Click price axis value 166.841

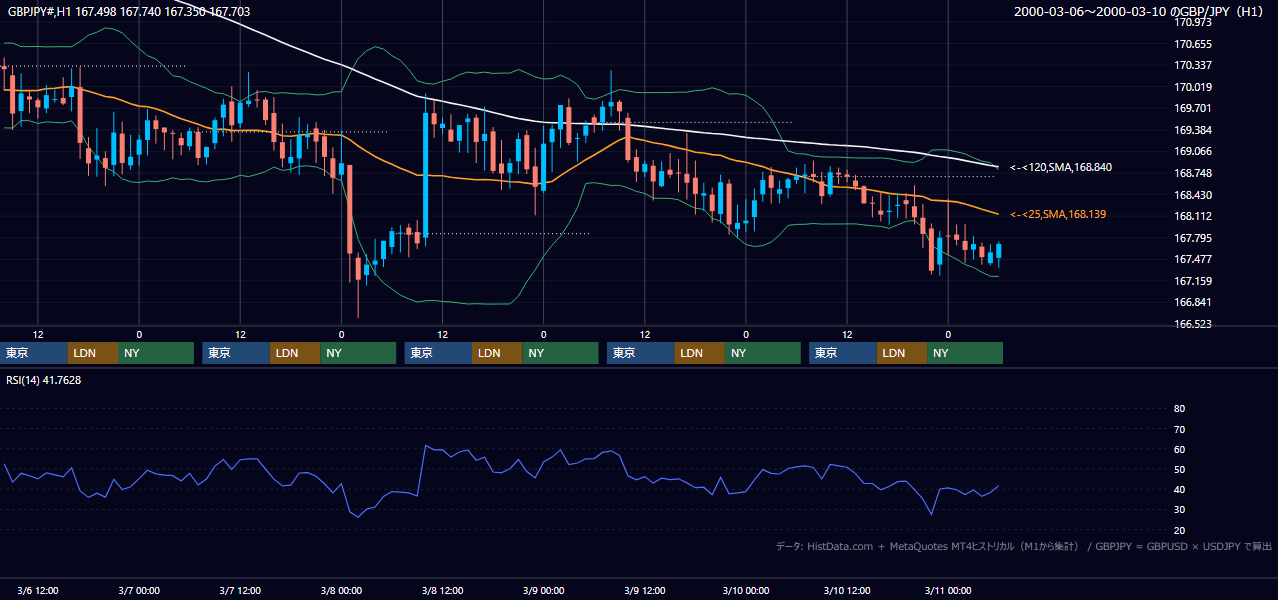[x=1192, y=302]
